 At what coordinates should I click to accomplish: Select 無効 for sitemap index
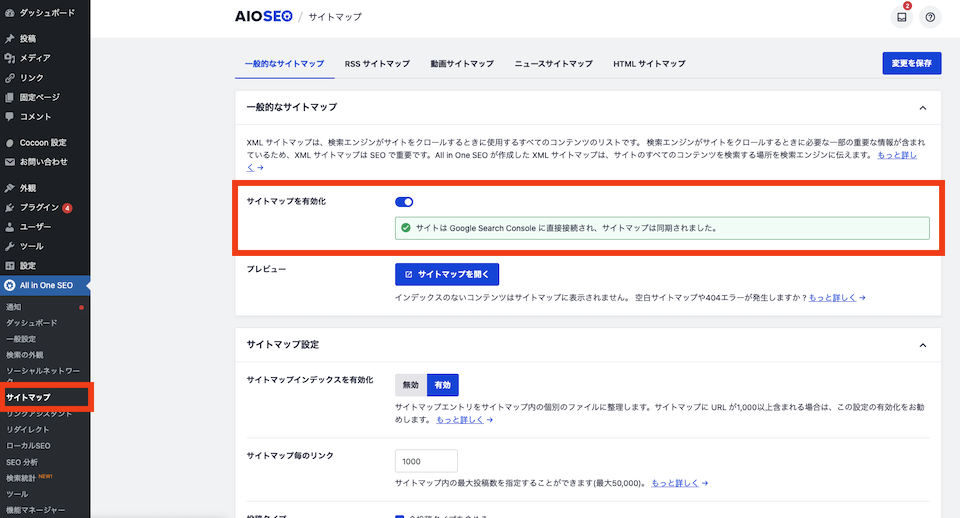tap(411, 385)
